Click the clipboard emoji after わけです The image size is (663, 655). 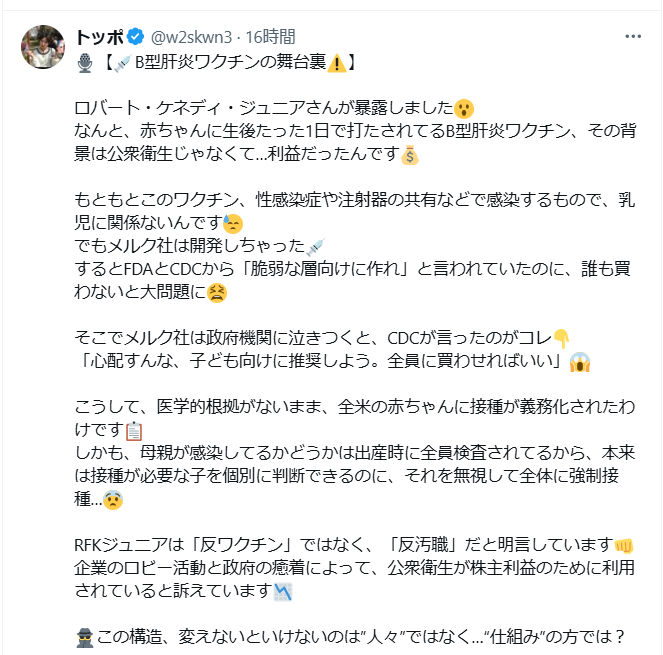click(x=134, y=431)
